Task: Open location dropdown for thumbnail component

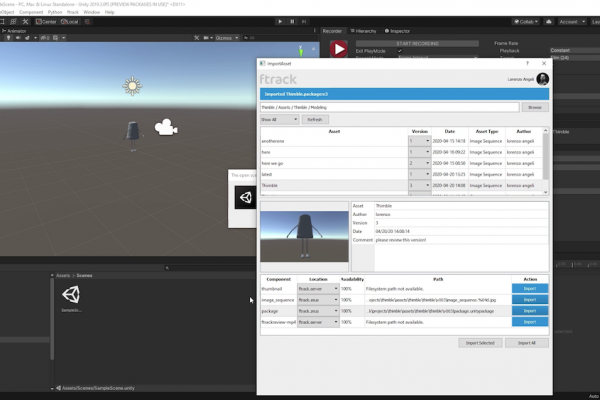Action: tap(318, 289)
